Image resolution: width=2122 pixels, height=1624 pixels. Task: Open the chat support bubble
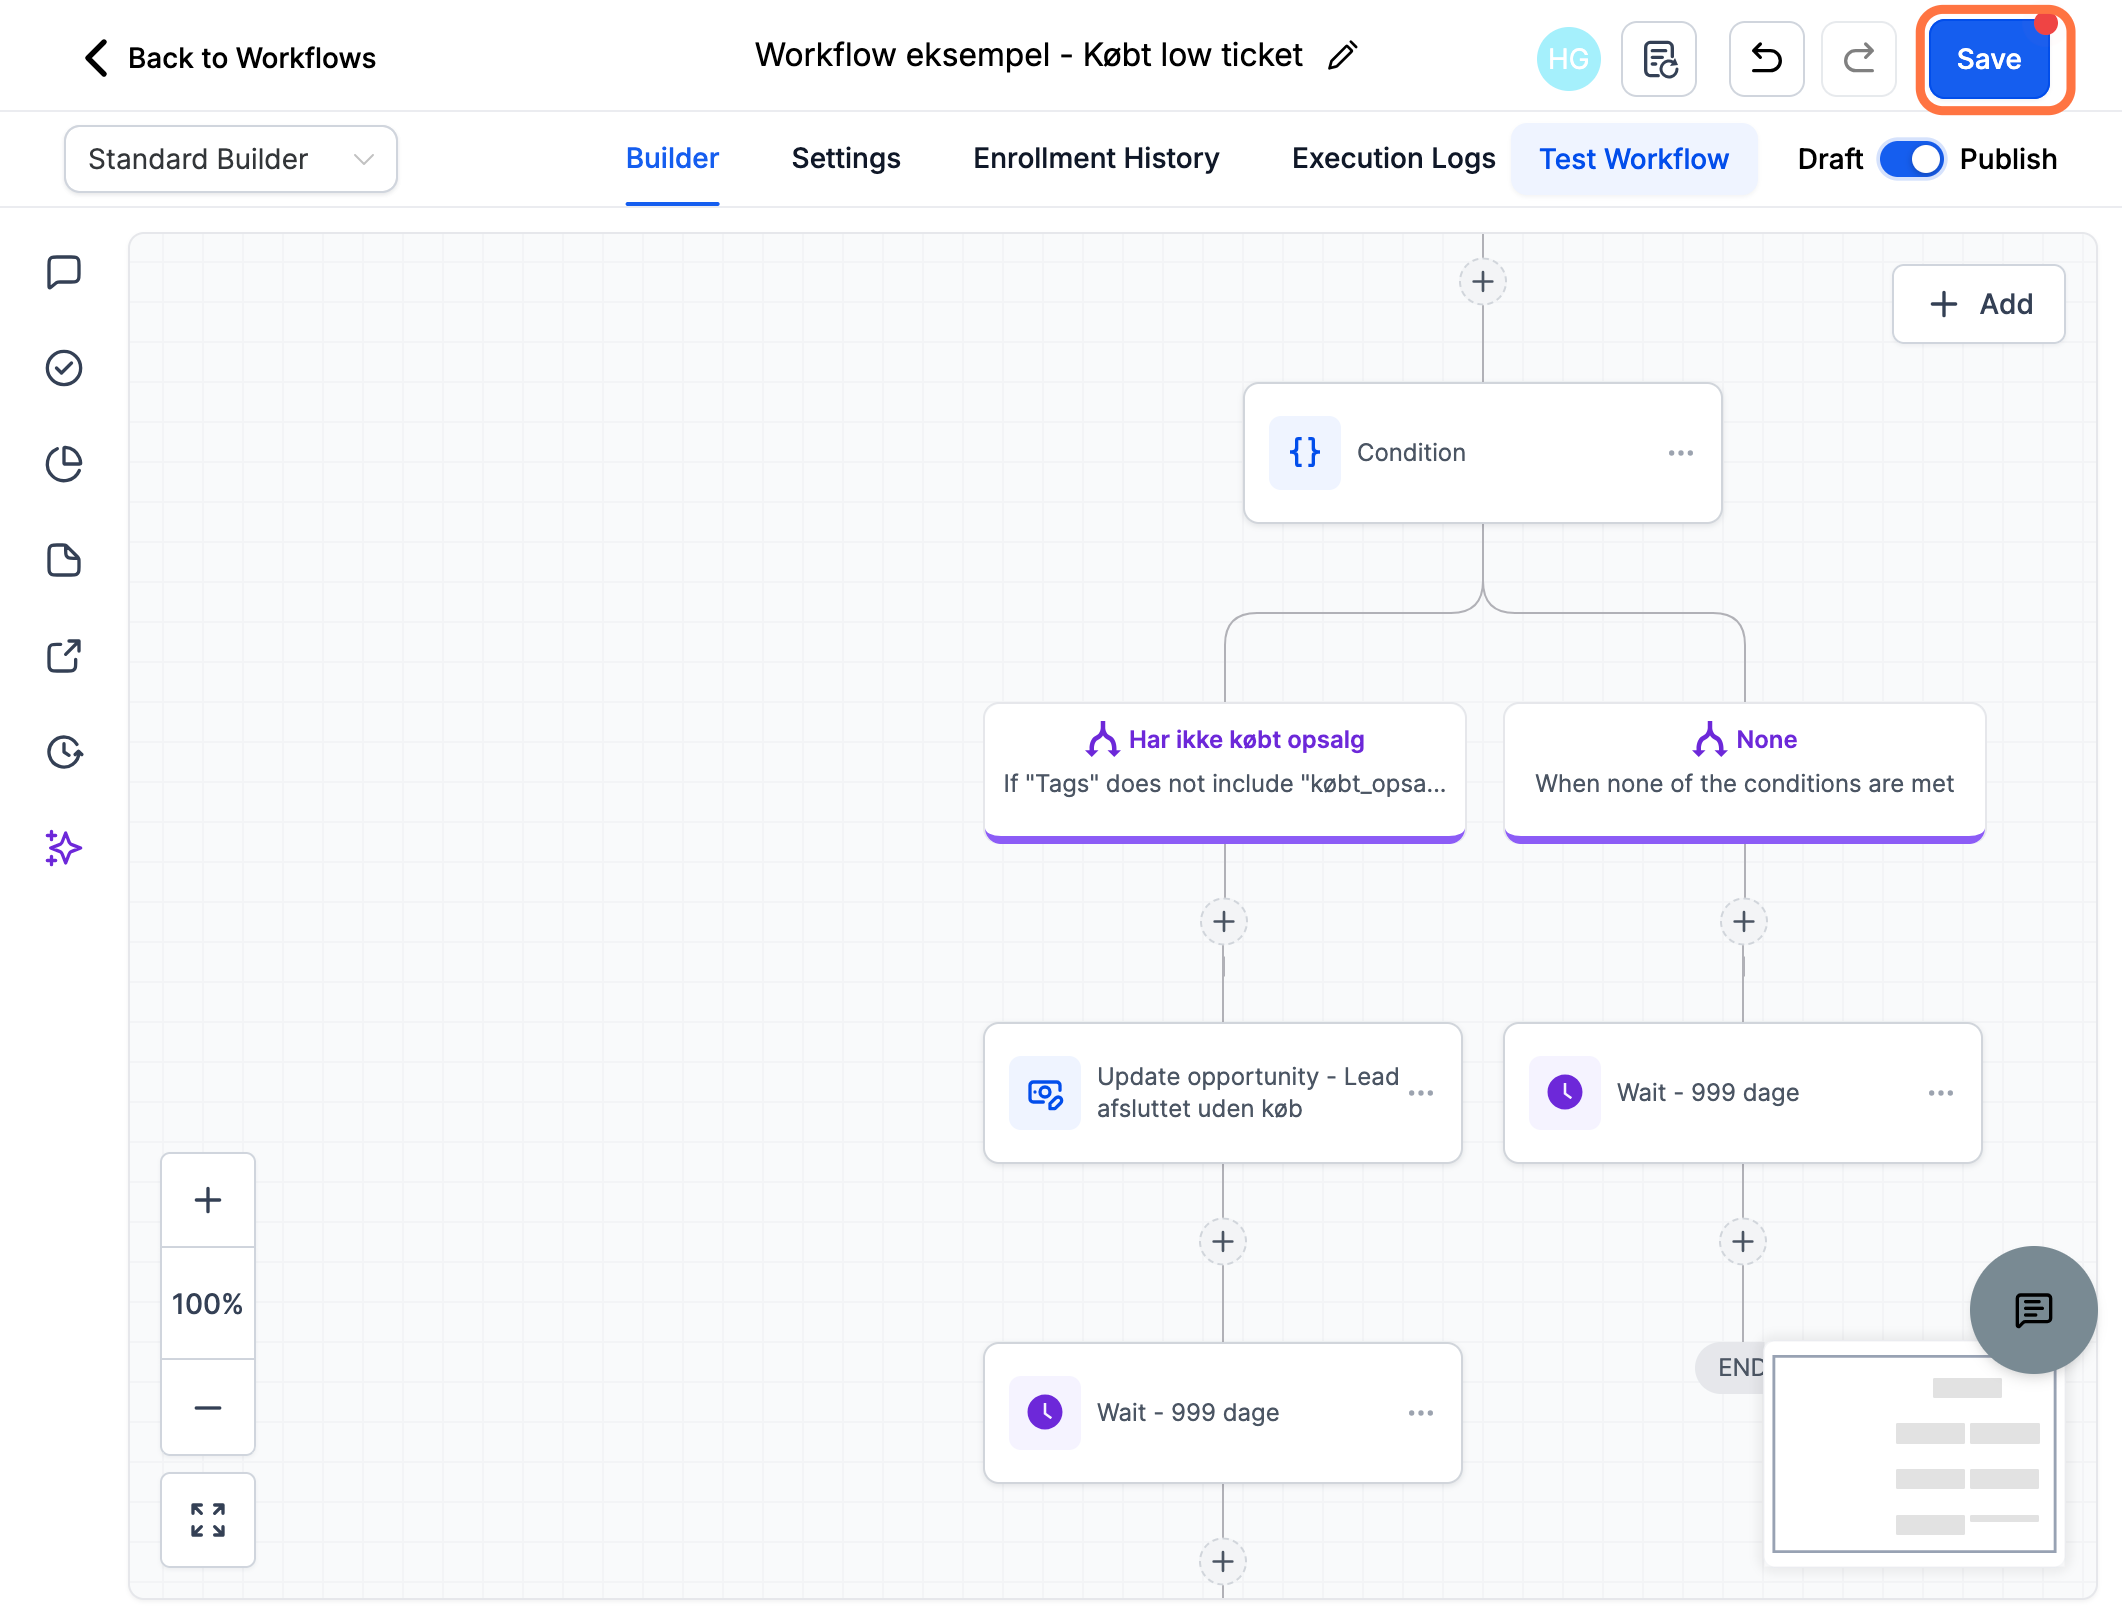coord(2033,1309)
